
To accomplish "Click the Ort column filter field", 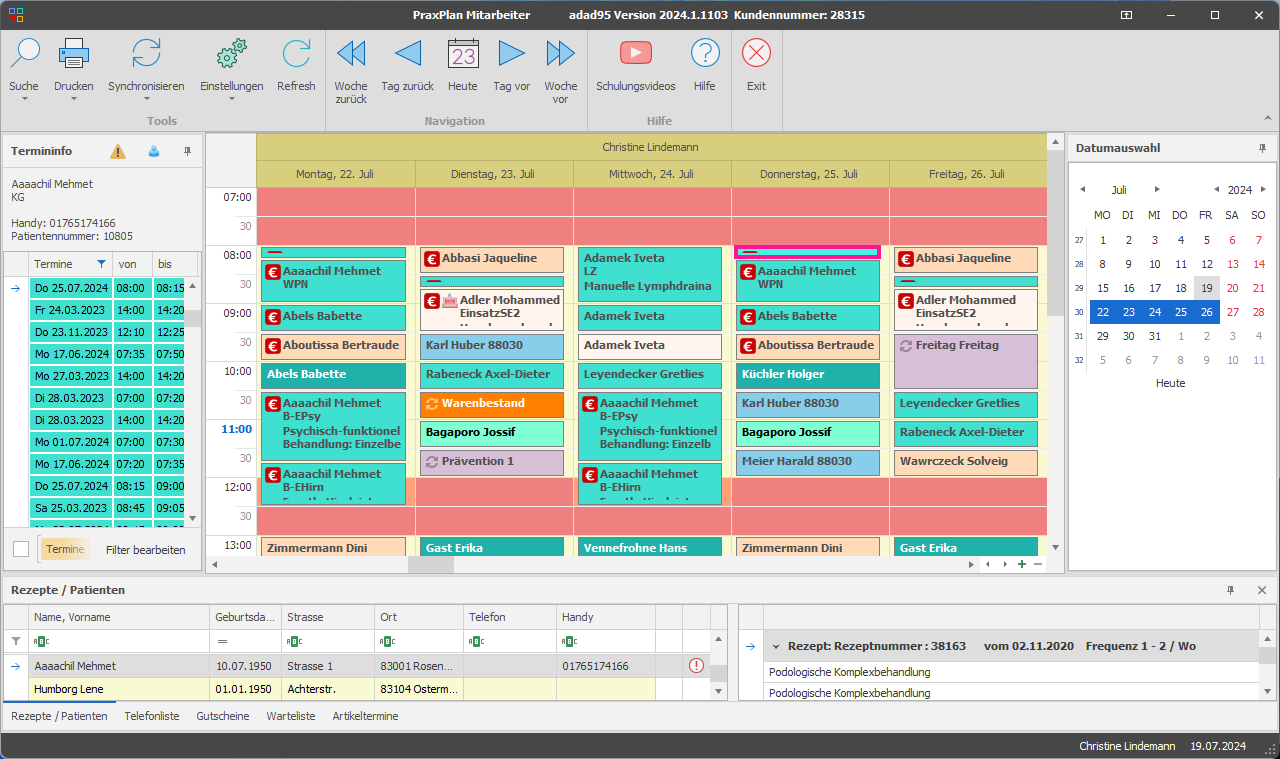I will (x=420, y=641).
